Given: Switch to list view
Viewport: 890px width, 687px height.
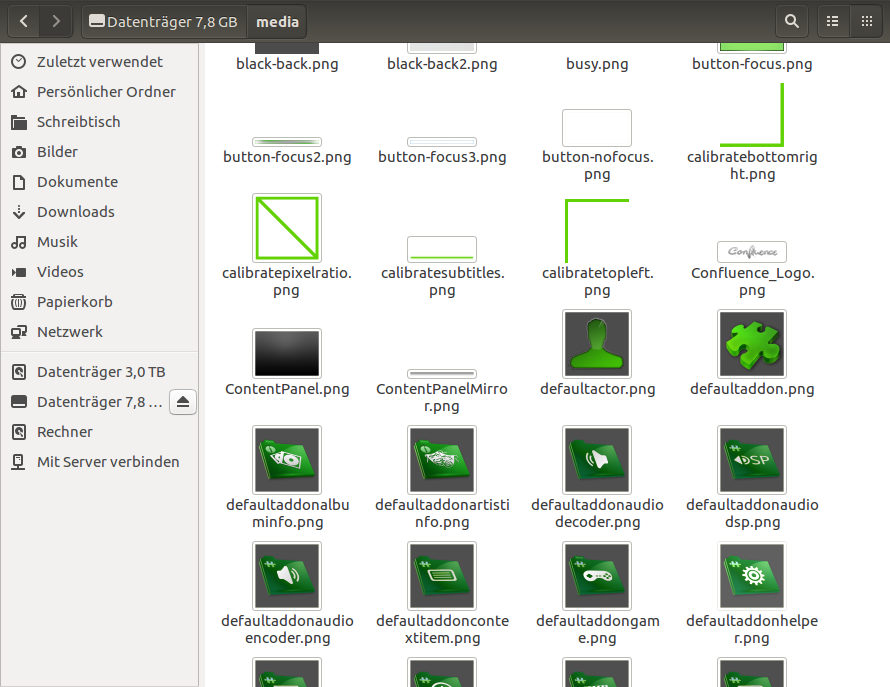Looking at the screenshot, I should [x=832, y=22].
